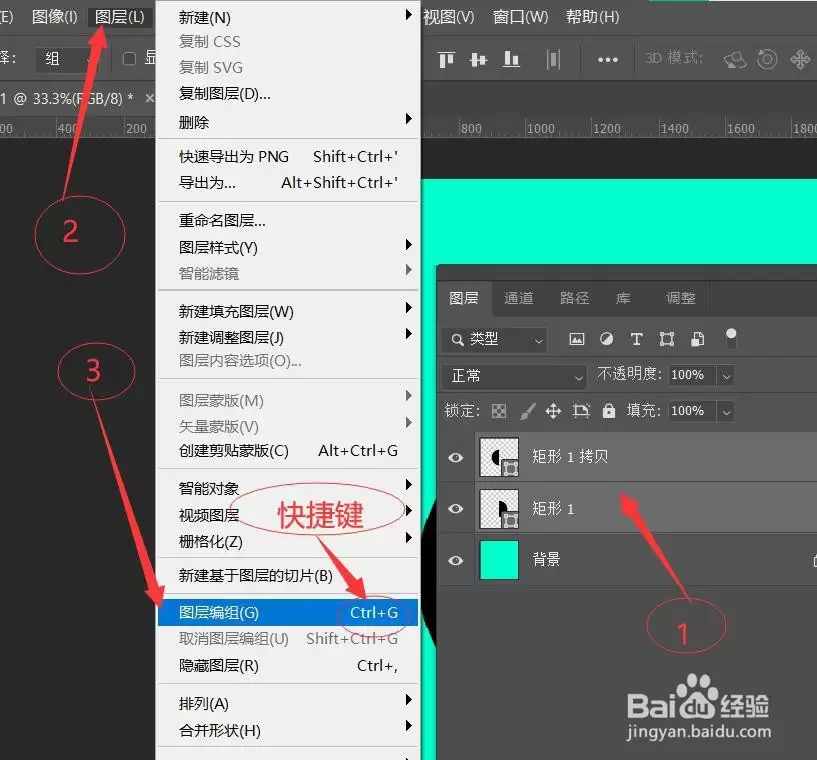The width and height of the screenshot is (817, 760).
Task: Toggle lock transparent pixels
Action: pyautogui.click(x=499, y=412)
